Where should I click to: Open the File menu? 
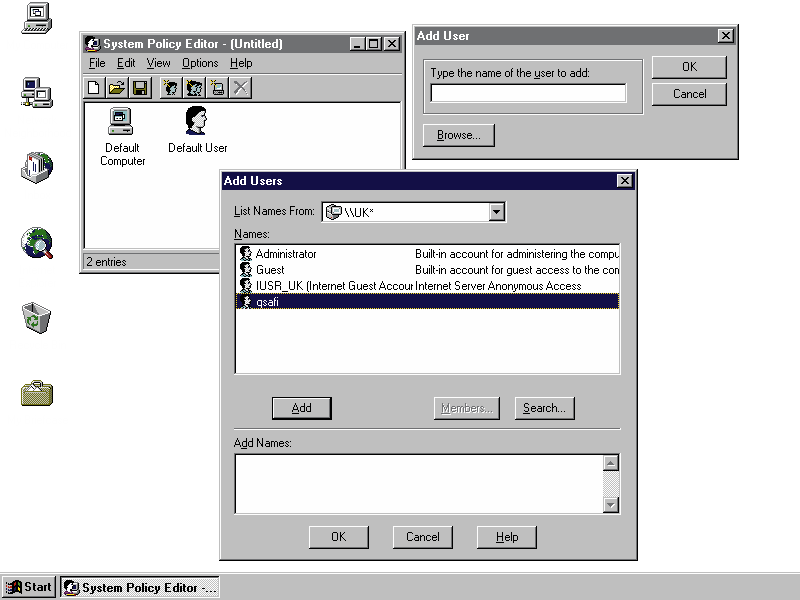[x=96, y=63]
